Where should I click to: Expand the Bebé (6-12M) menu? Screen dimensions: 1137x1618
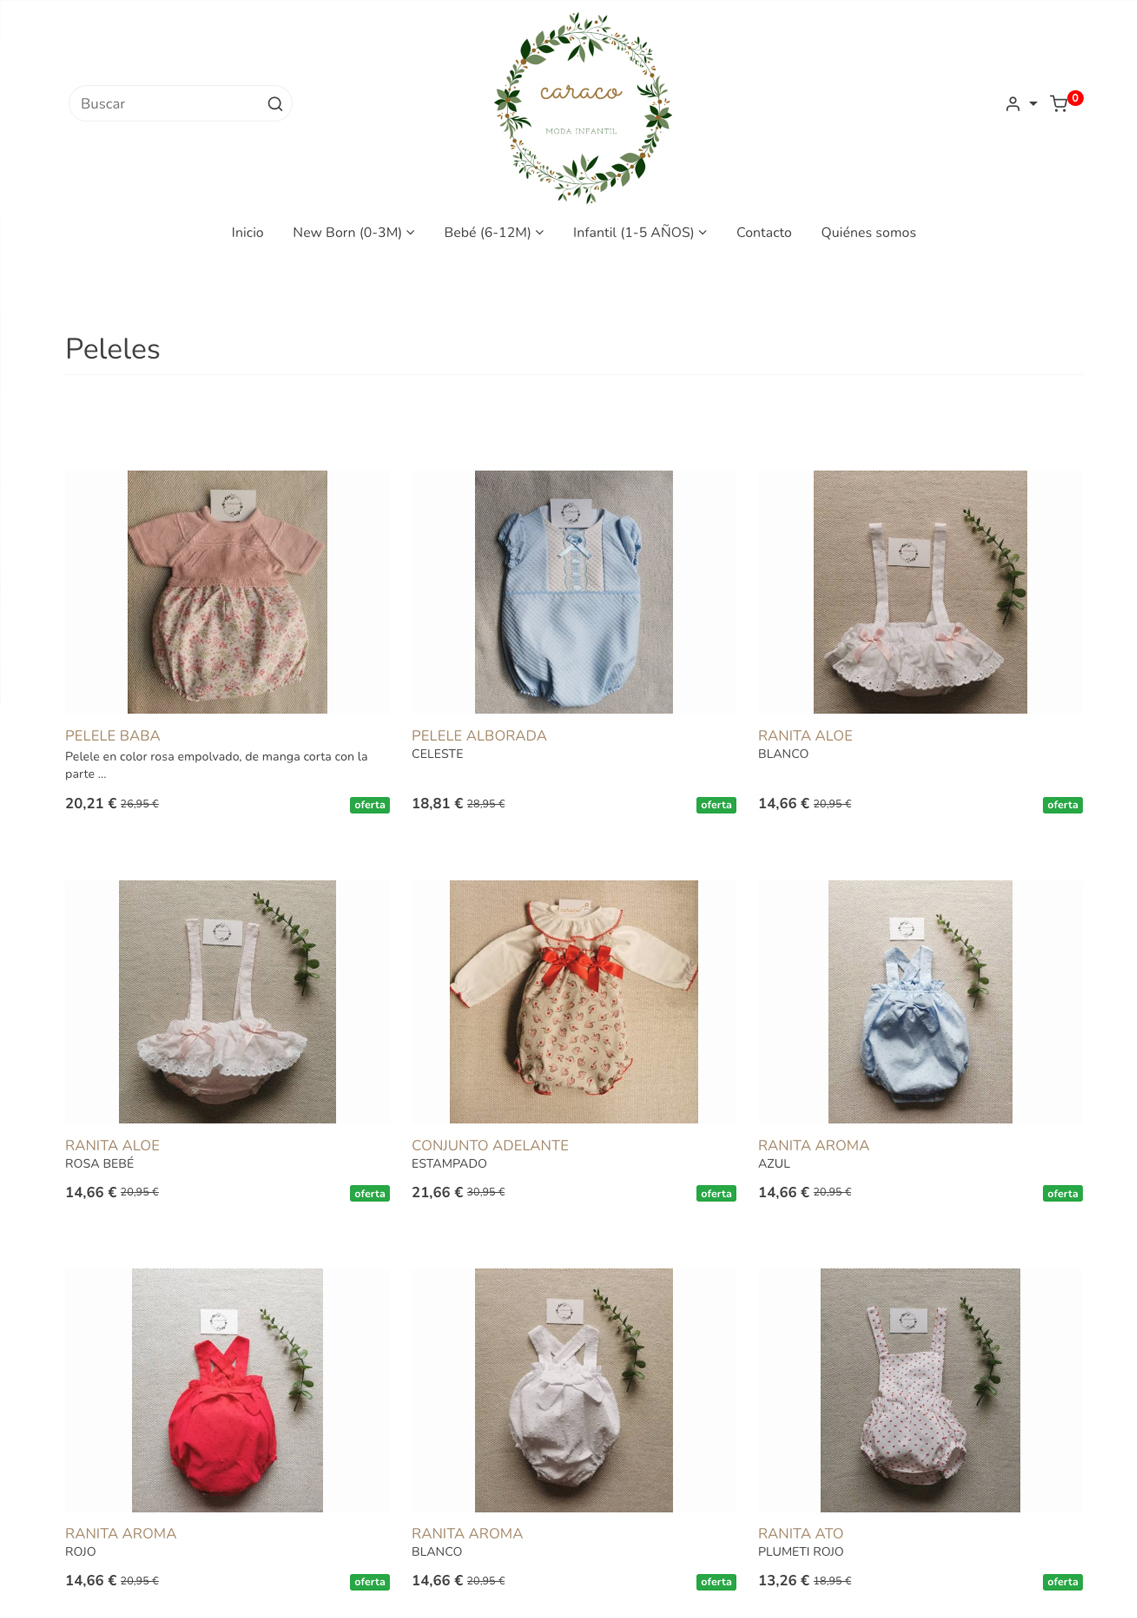point(494,232)
